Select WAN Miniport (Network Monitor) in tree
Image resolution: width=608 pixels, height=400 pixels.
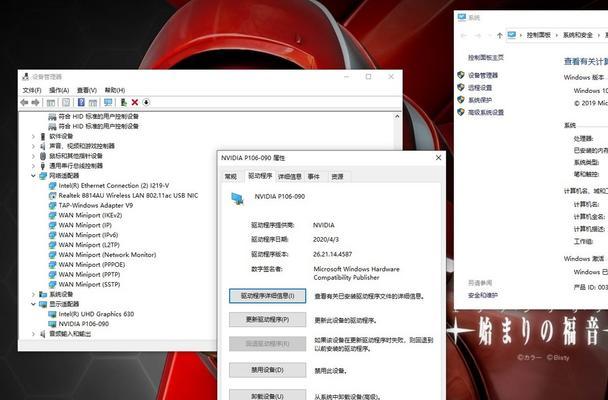click(x=107, y=255)
